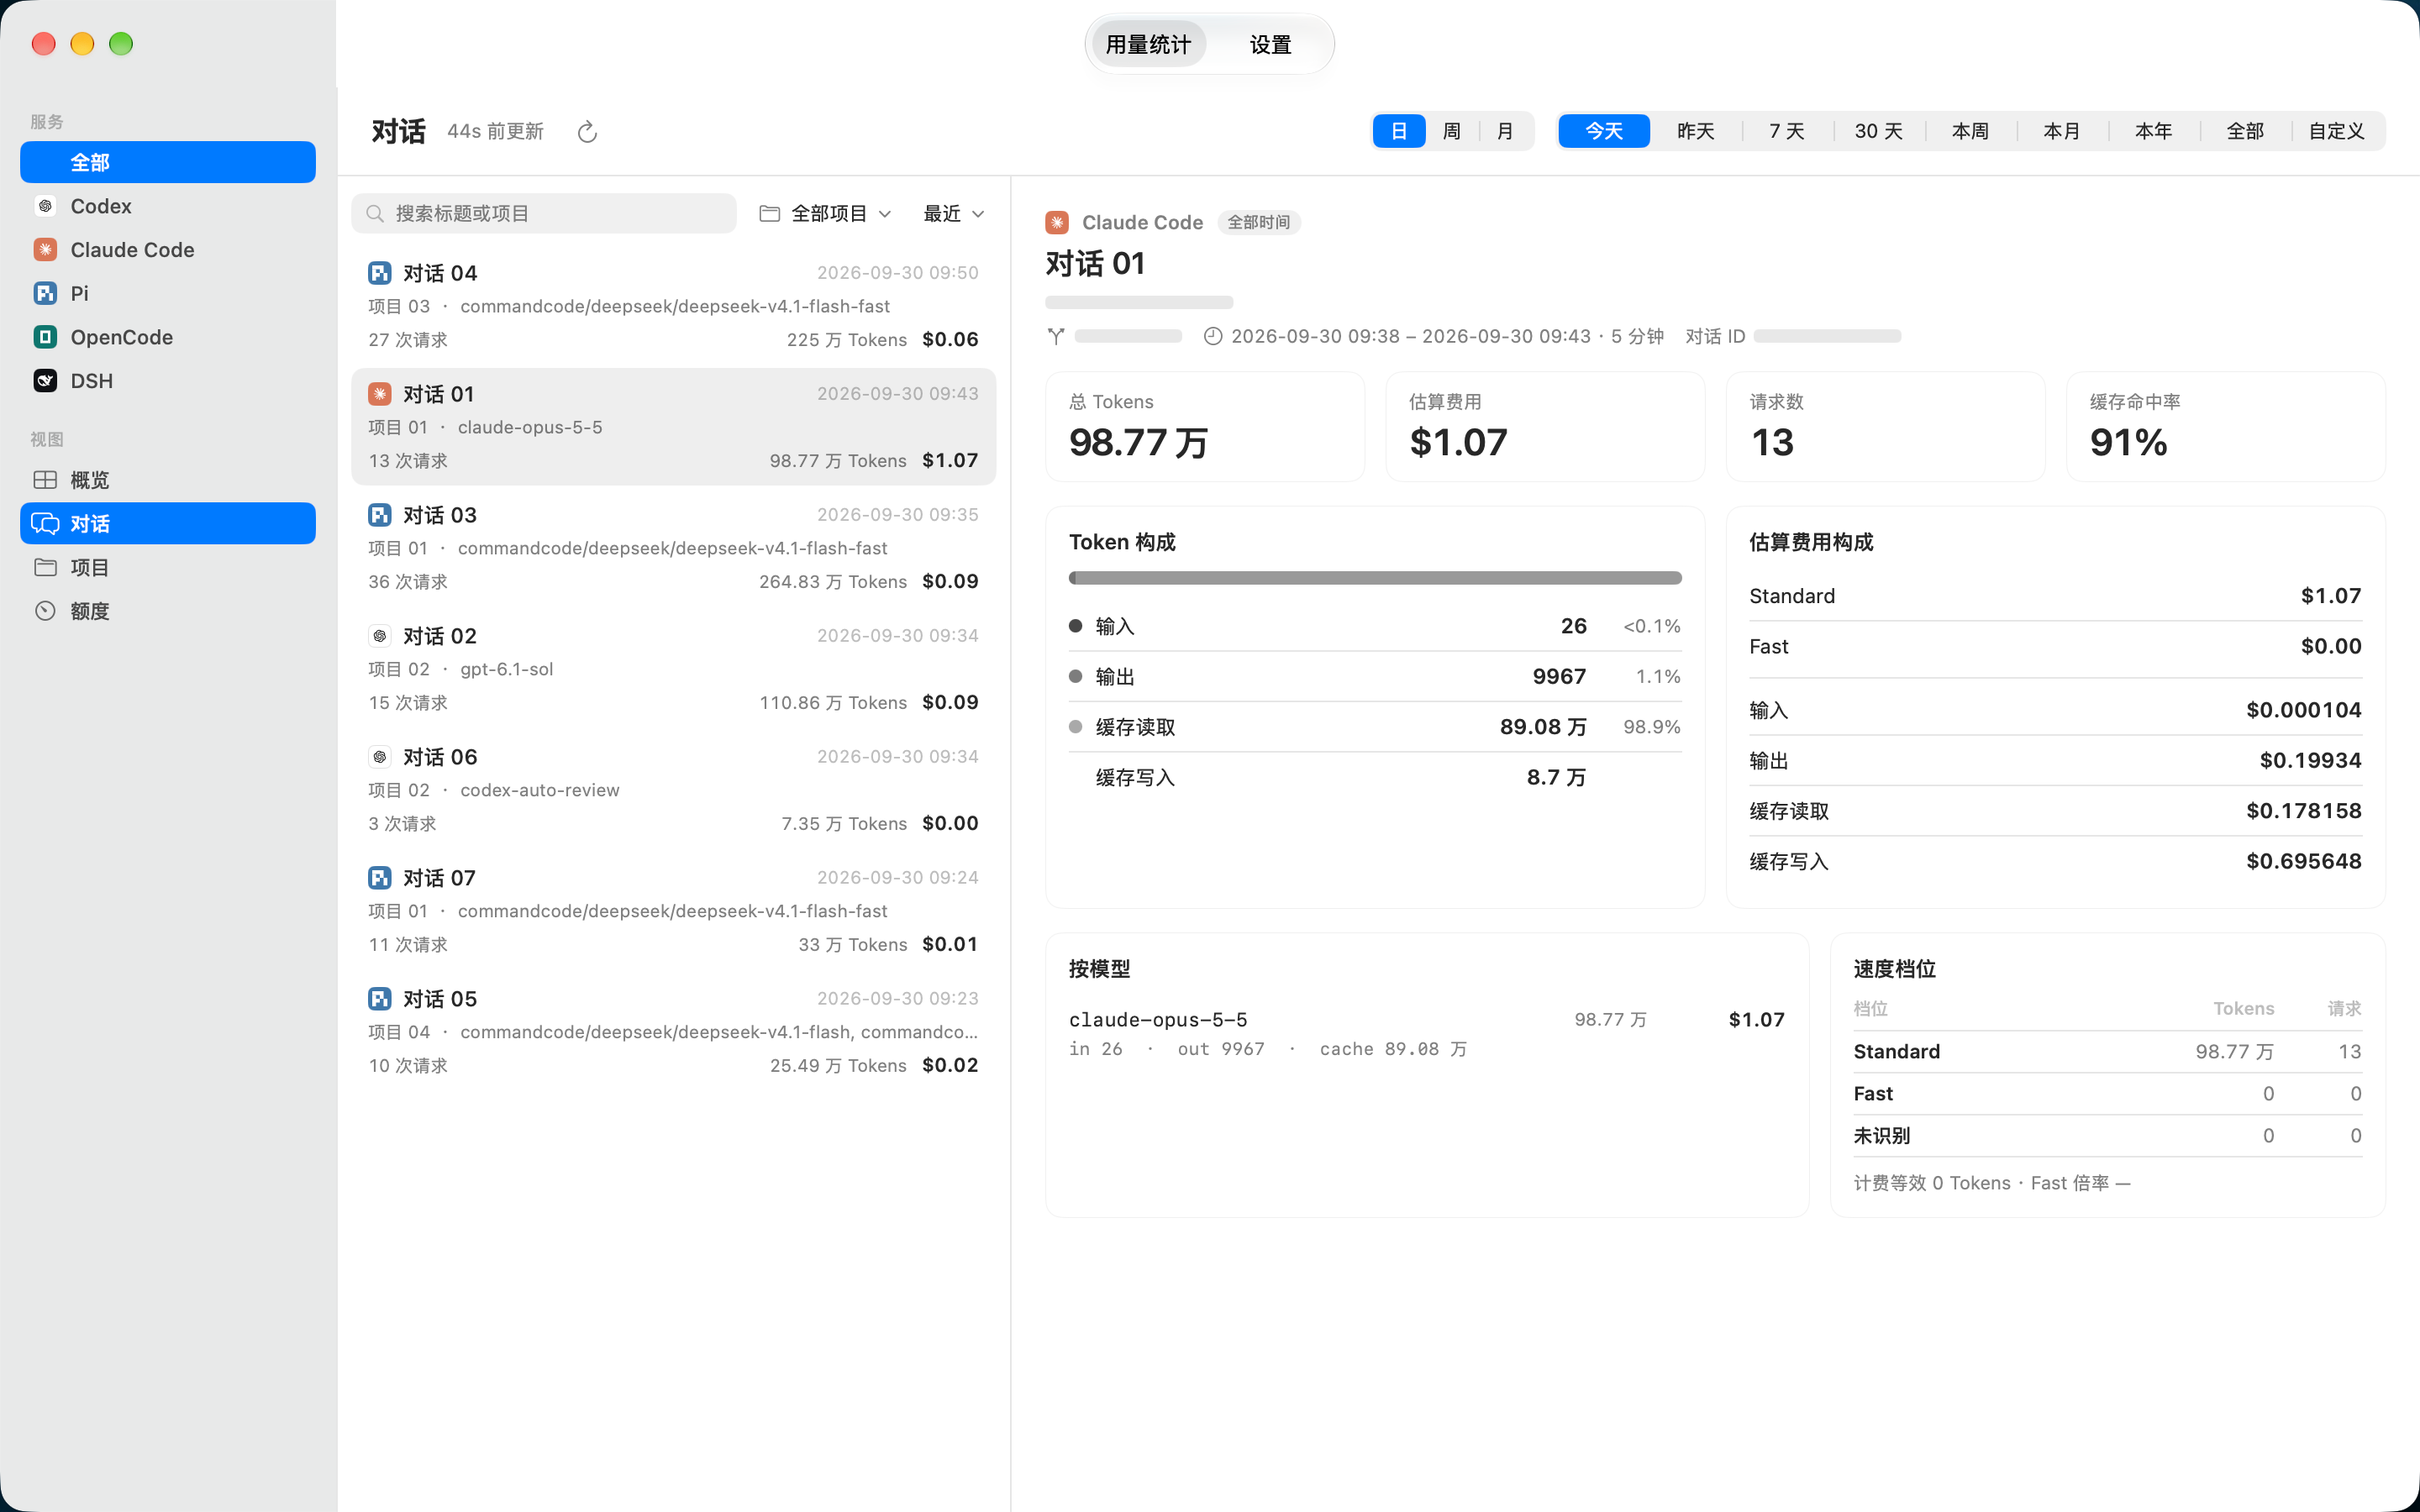Select the Codex service icon in sidebar
Screen dimensions: 2420x1512
click(x=45, y=206)
